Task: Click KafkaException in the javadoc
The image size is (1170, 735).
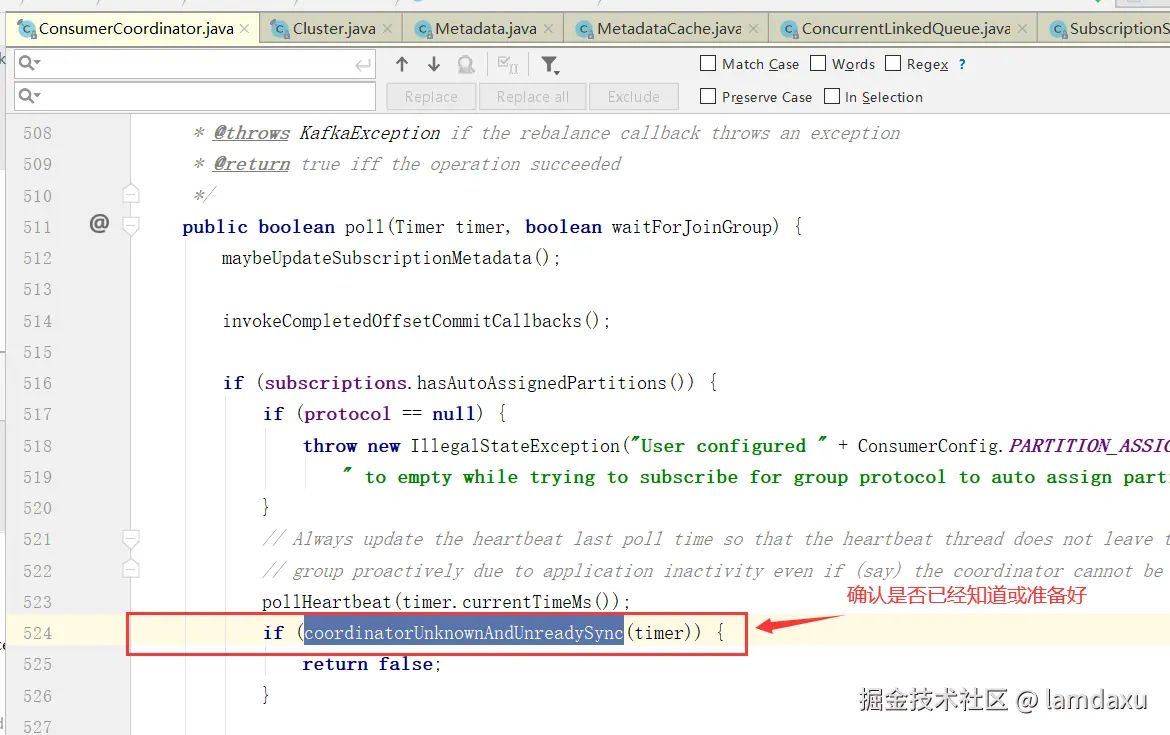Action: [369, 134]
